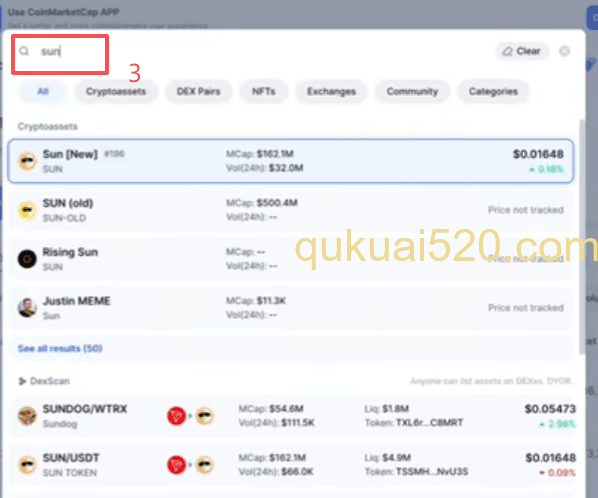The image size is (598, 498).
Task: Click the red Tron icon in SUN/USDT row
Action: pyautogui.click(x=176, y=465)
